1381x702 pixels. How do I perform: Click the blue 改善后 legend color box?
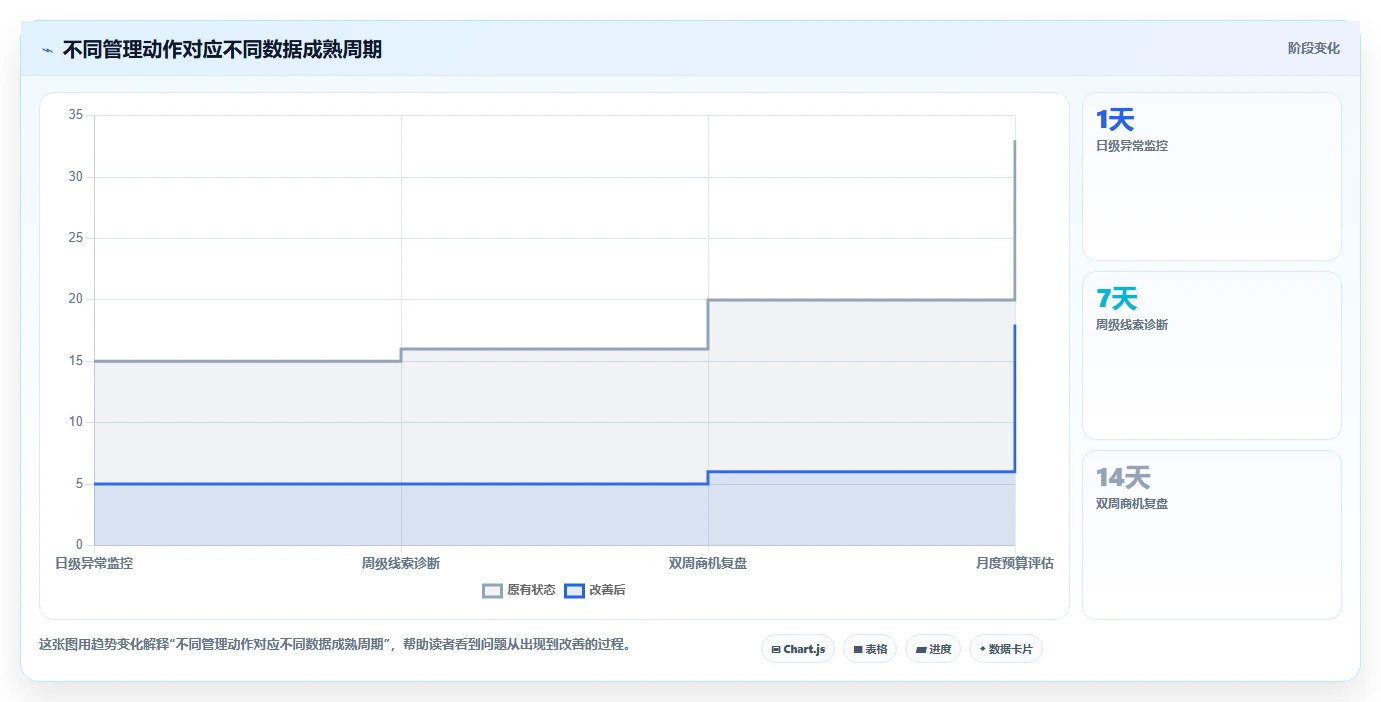click(575, 590)
